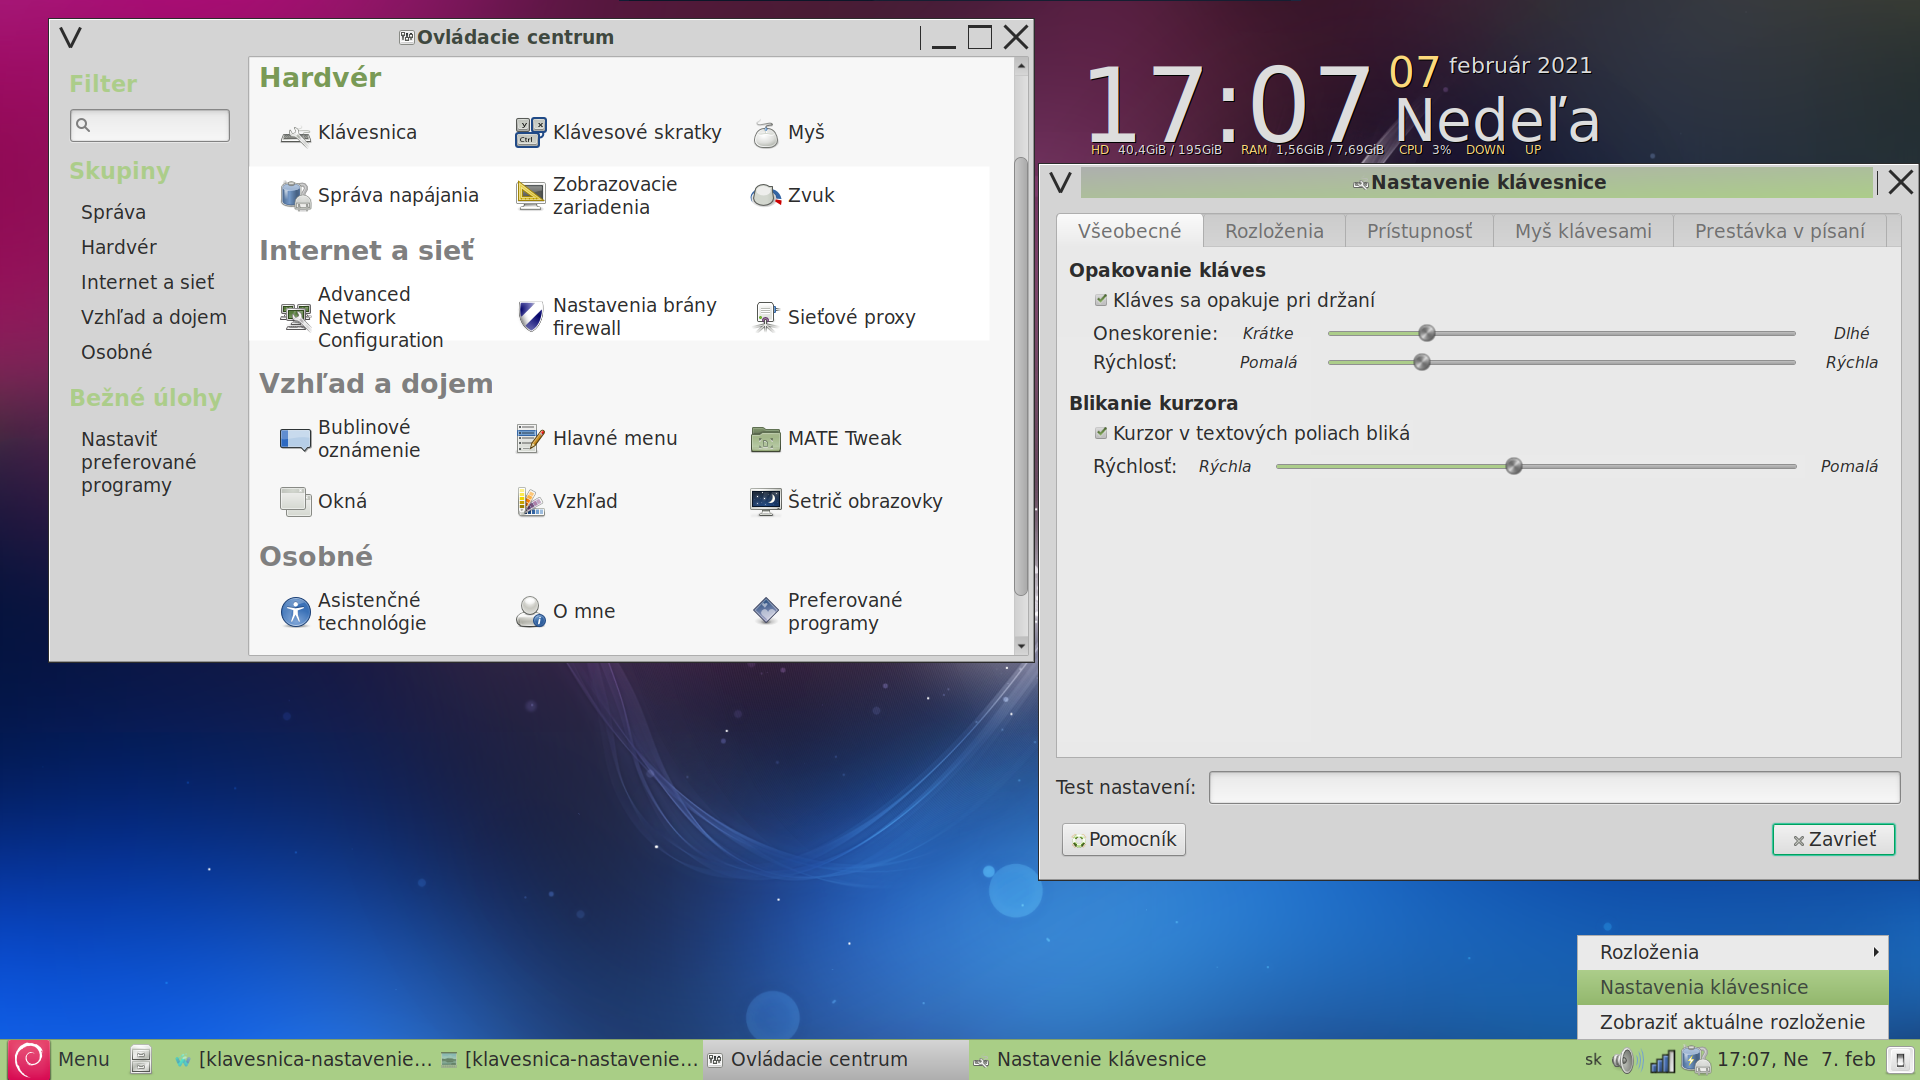Toggle Kláves sa opakuje pri držaní checkbox
Screen dimensions: 1920x1080
[x=1101, y=300]
